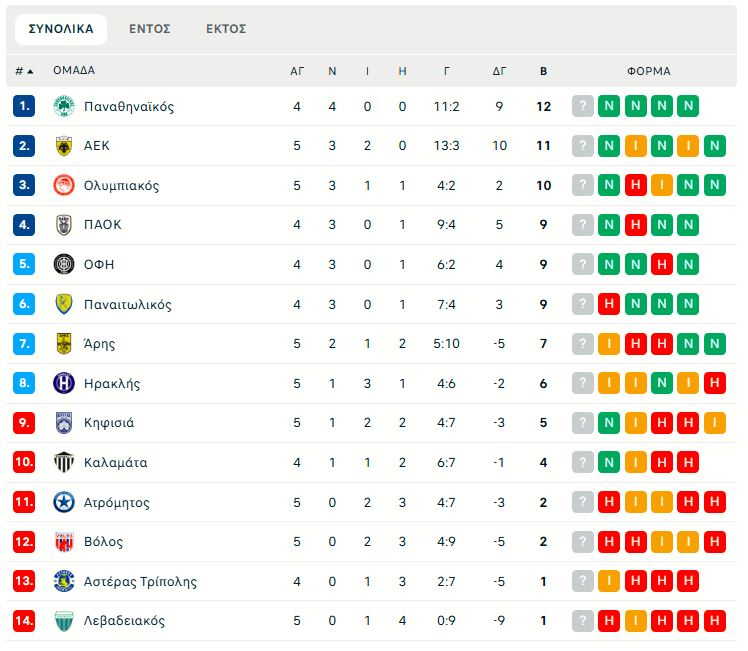Screen dimensions: 748x651
Task: Click the ΑΕΚ team logo
Action: [x=63, y=146]
